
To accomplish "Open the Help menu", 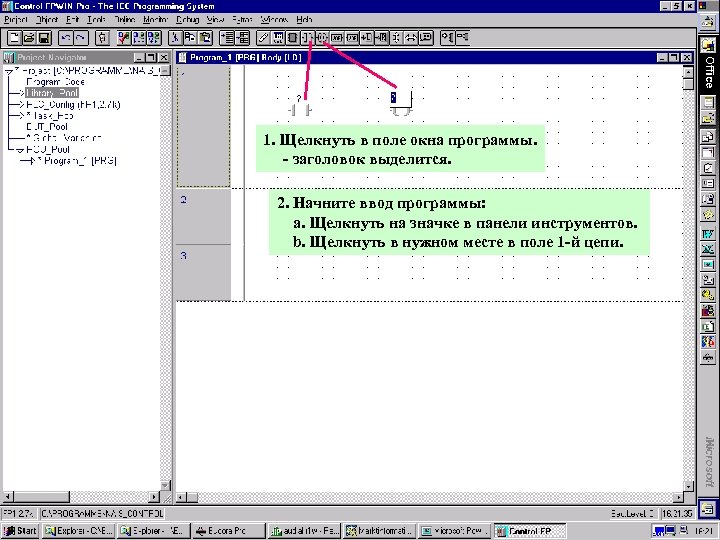I will 304,20.
